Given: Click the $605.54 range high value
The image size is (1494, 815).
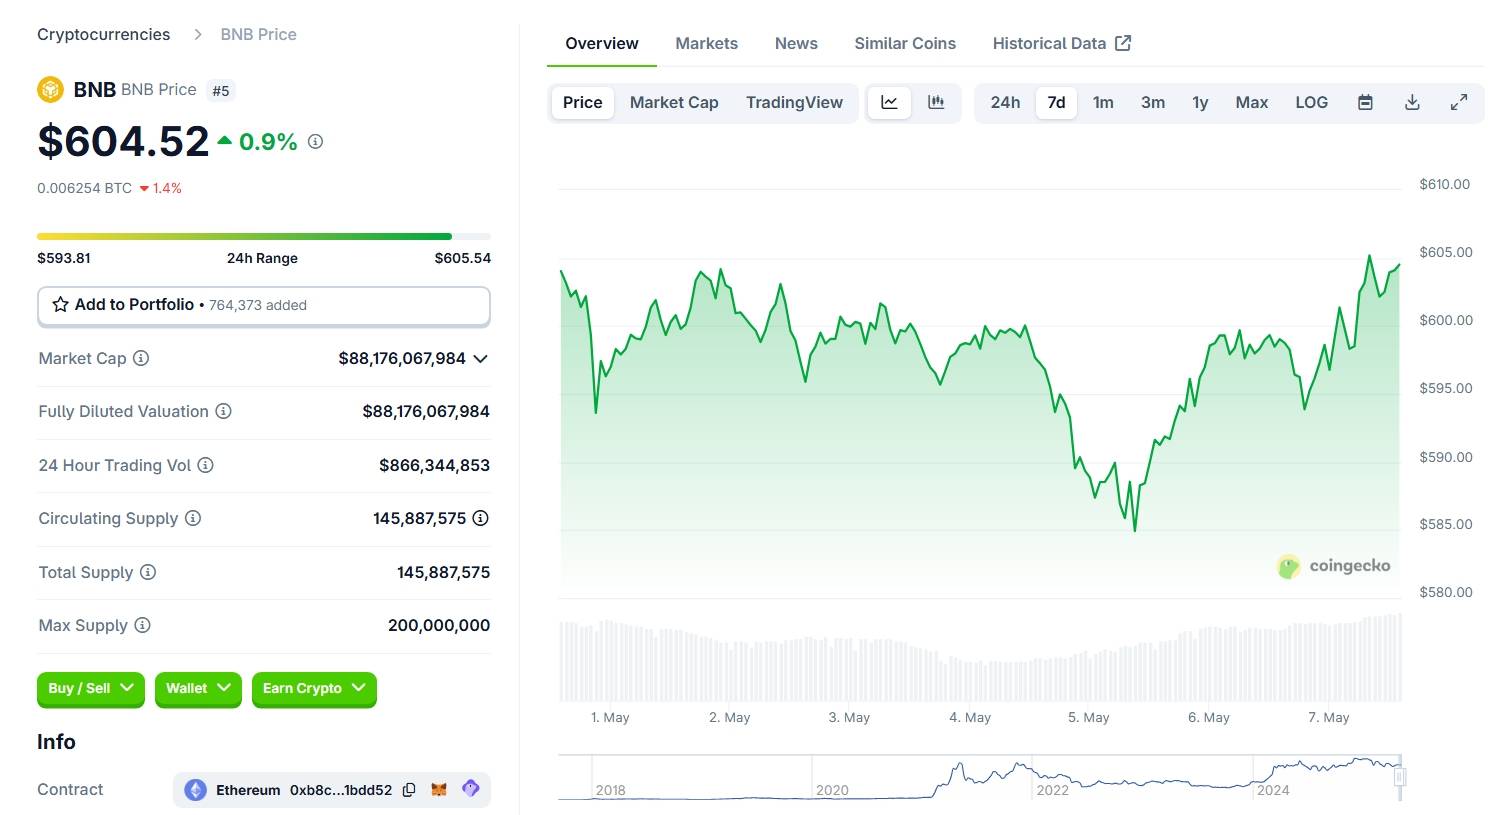Looking at the screenshot, I should (463, 258).
